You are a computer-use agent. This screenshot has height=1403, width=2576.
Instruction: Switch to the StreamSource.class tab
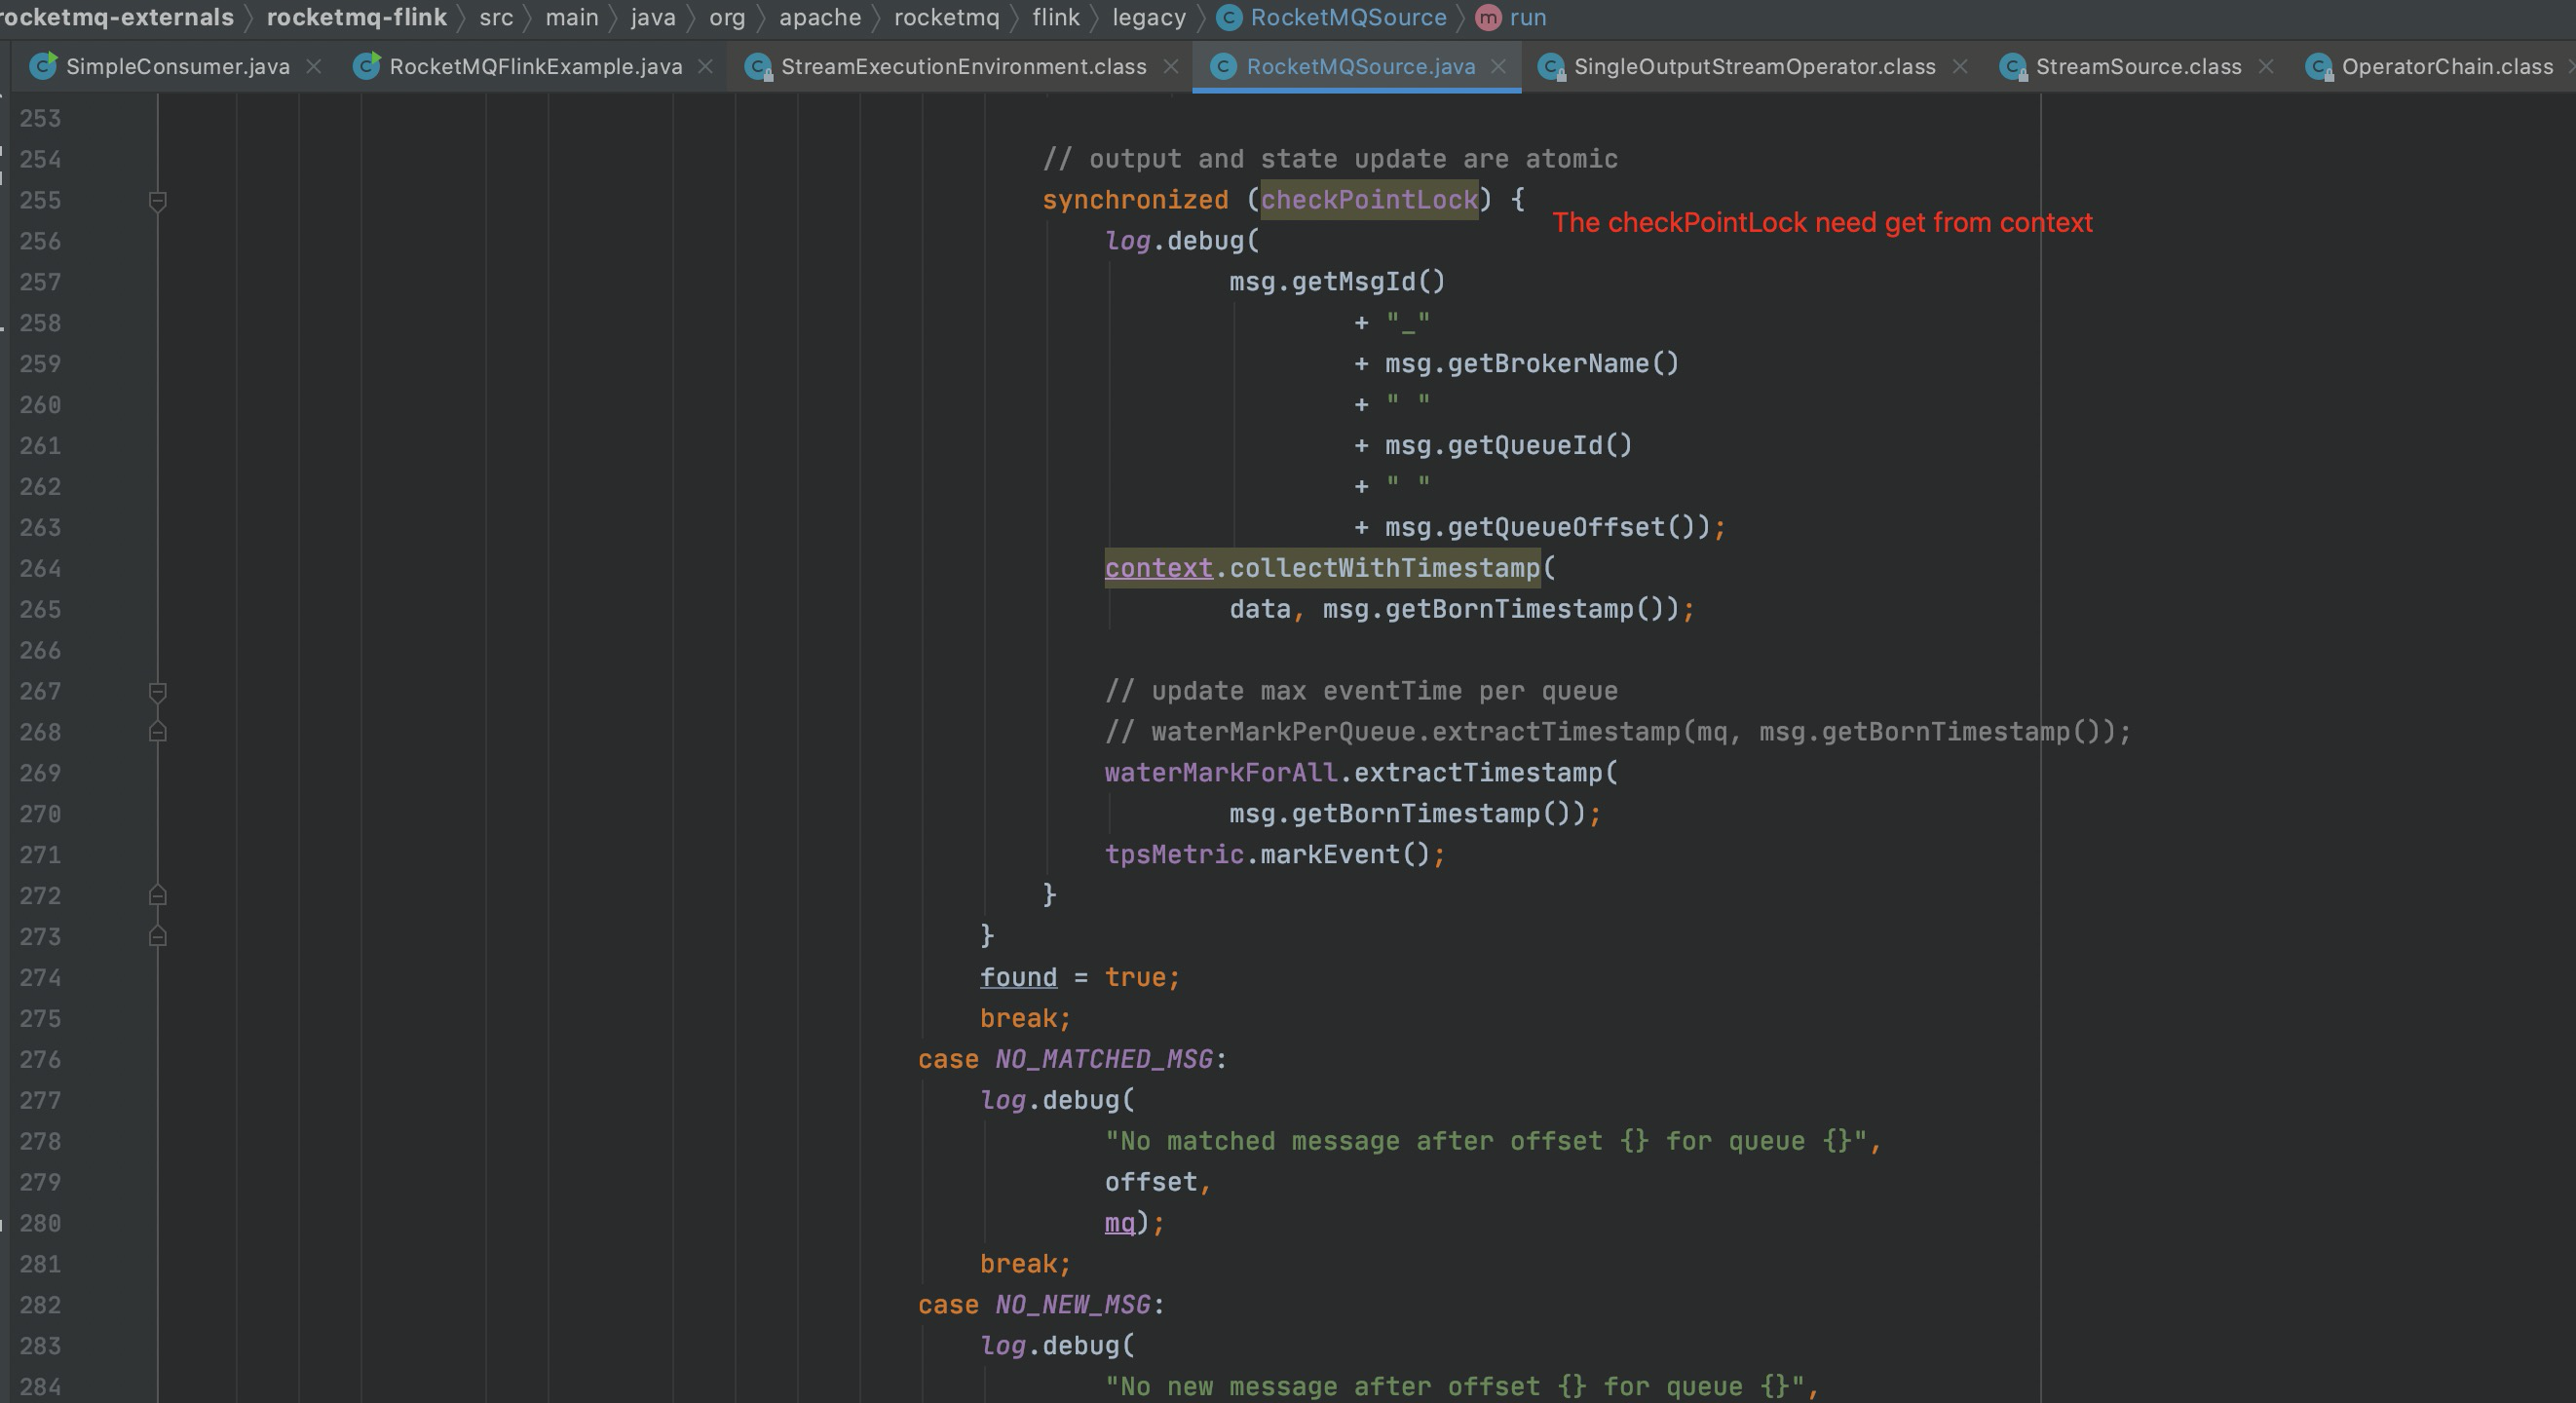tap(2137, 67)
